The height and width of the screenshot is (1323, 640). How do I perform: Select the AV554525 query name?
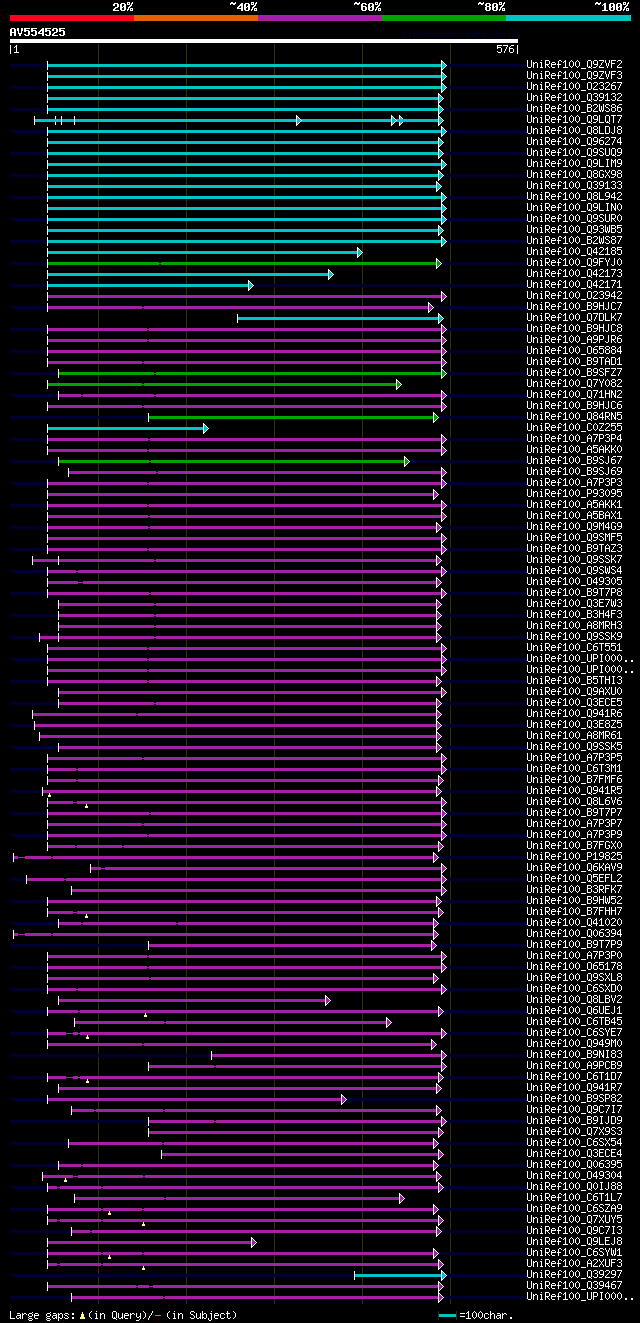(x=38, y=32)
